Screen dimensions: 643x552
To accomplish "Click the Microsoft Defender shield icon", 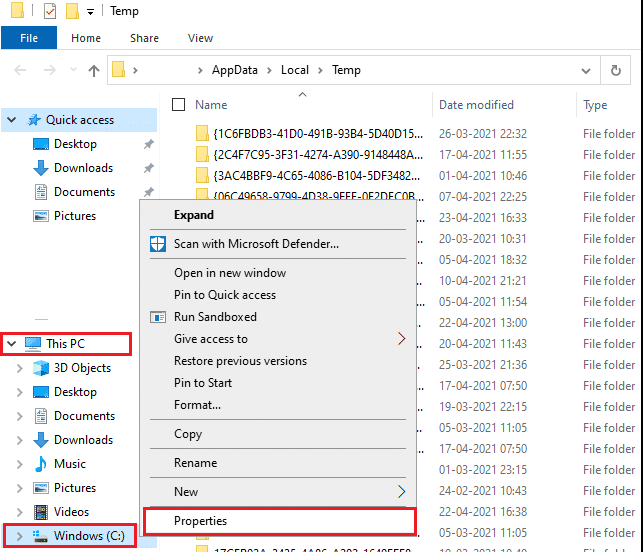I will (158, 244).
